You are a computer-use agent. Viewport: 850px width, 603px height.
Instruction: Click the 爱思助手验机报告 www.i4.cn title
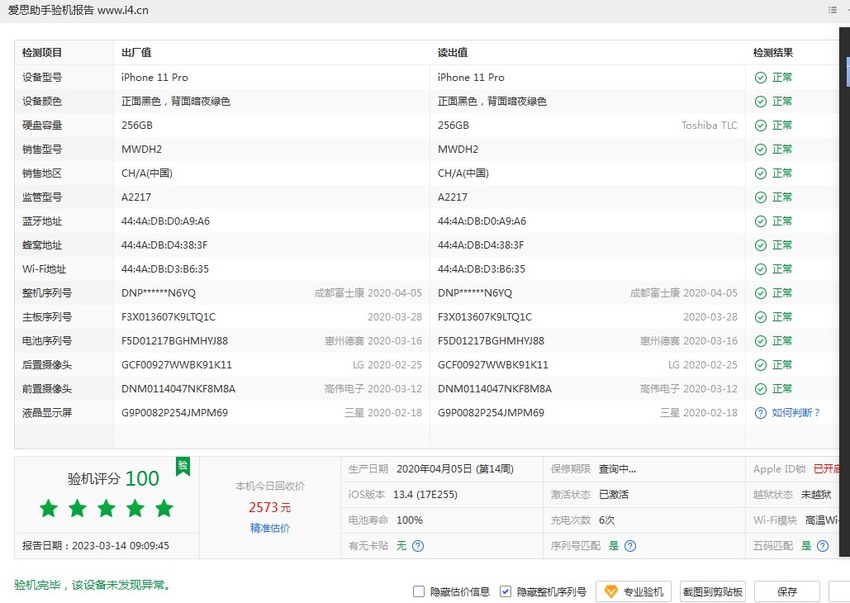click(x=78, y=10)
